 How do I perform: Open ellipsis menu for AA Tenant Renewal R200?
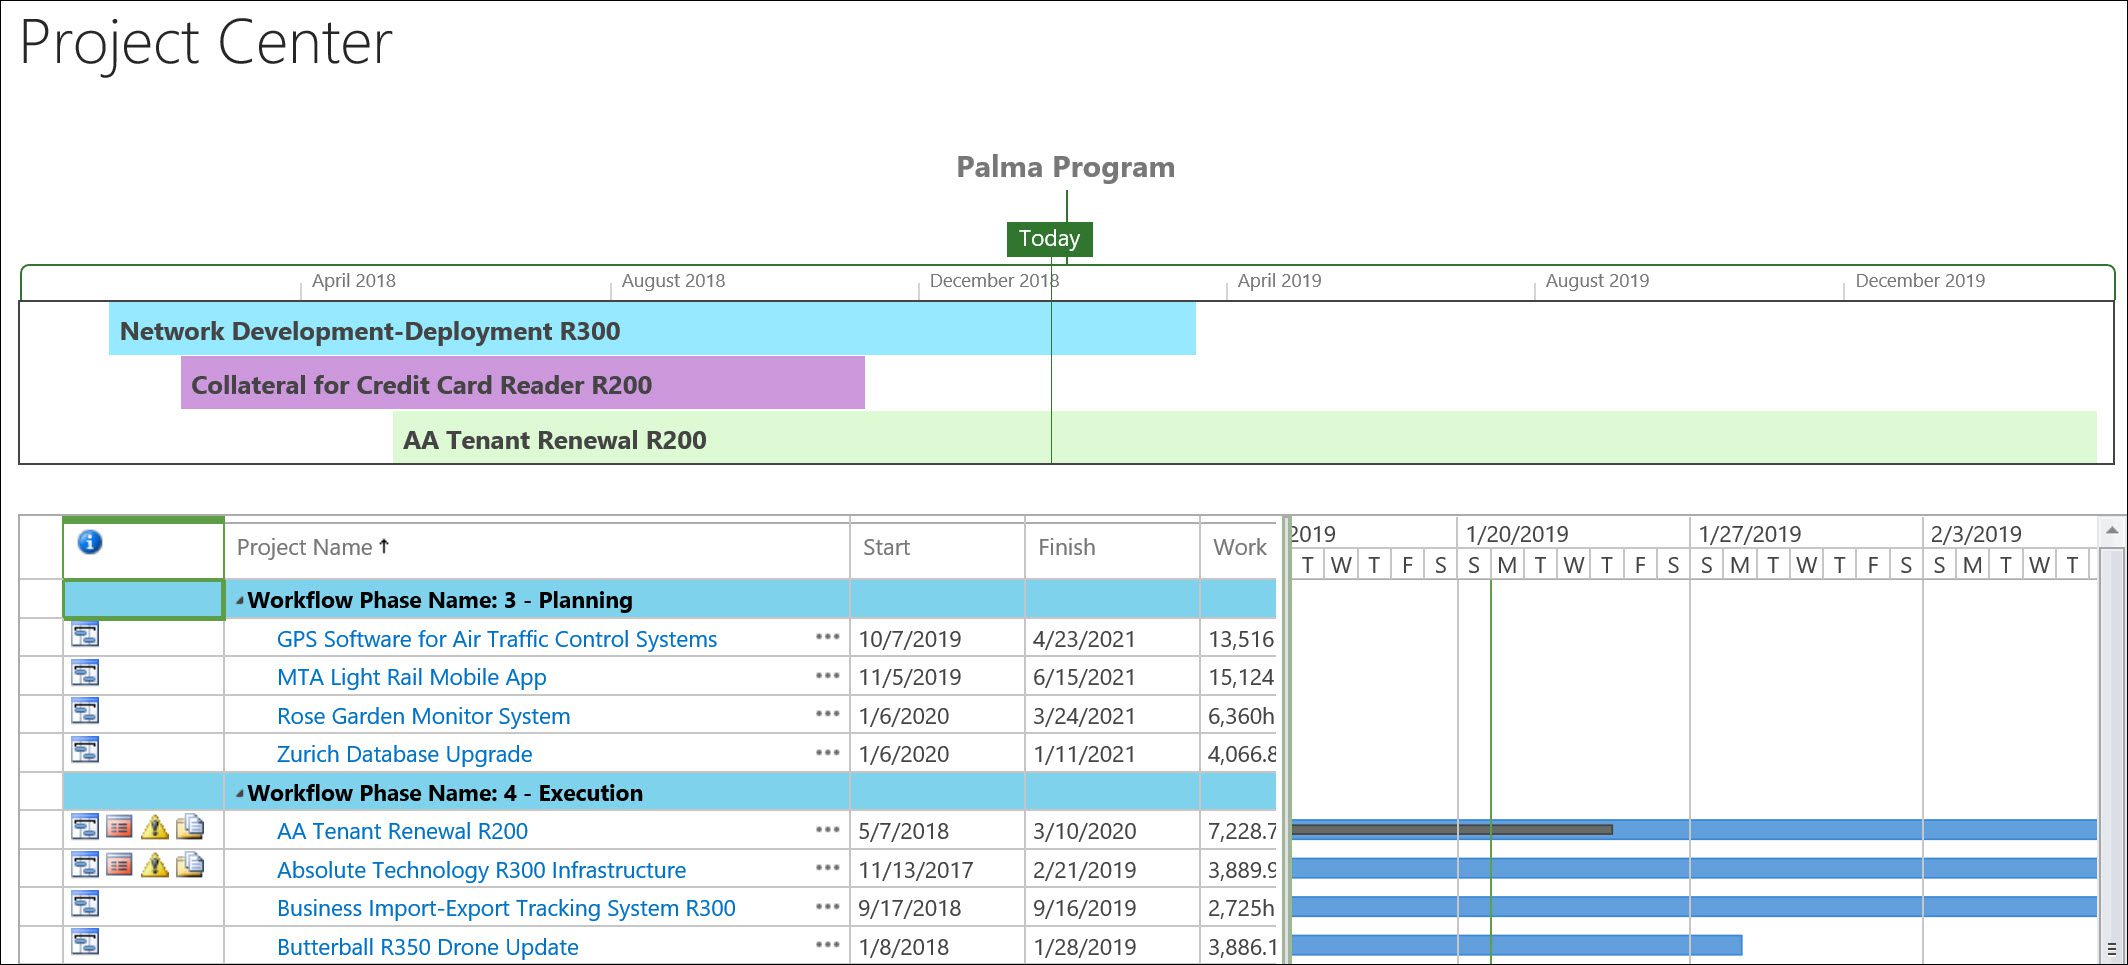[827, 830]
